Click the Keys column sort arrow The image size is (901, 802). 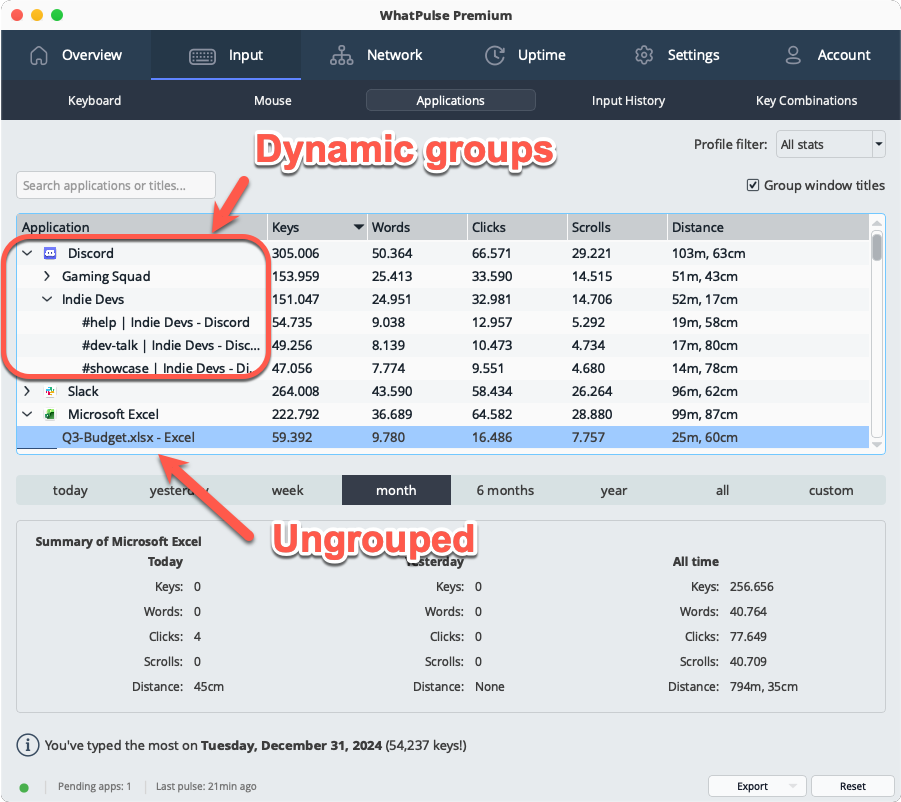click(359, 227)
